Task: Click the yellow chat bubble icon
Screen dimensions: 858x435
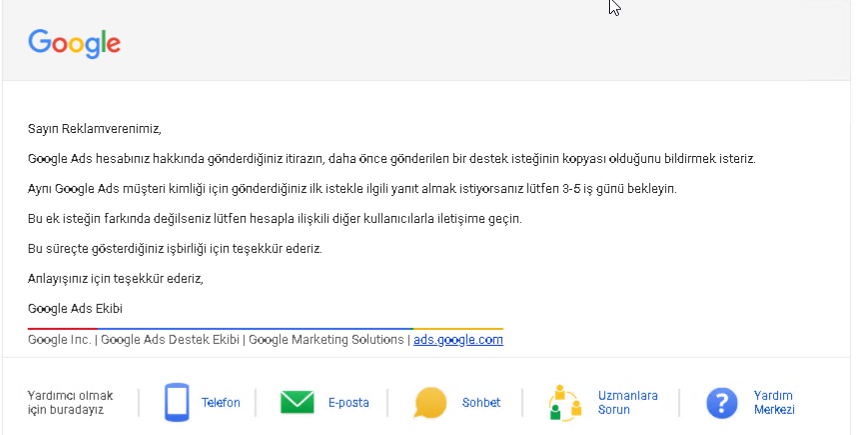Action: click(430, 403)
